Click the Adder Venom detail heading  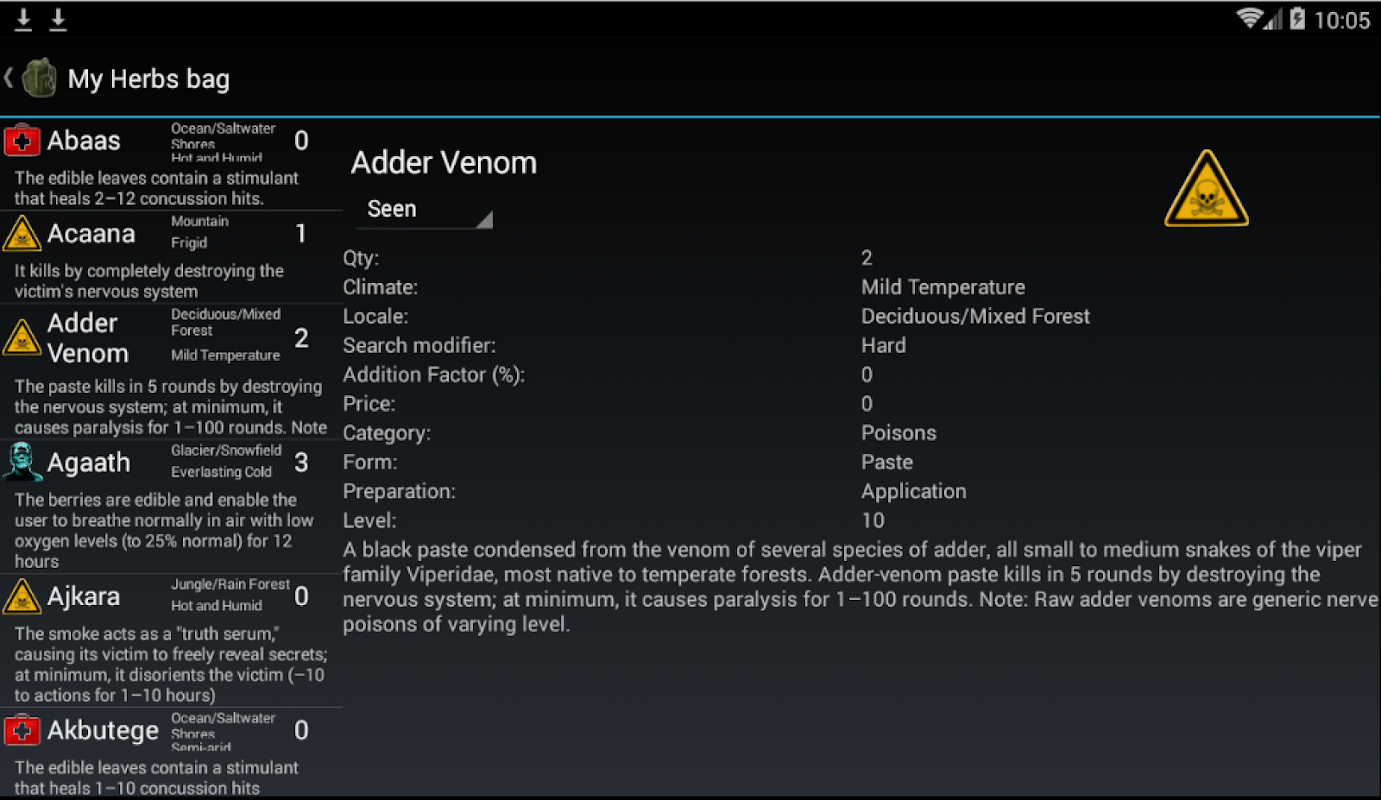(x=444, y=163)
